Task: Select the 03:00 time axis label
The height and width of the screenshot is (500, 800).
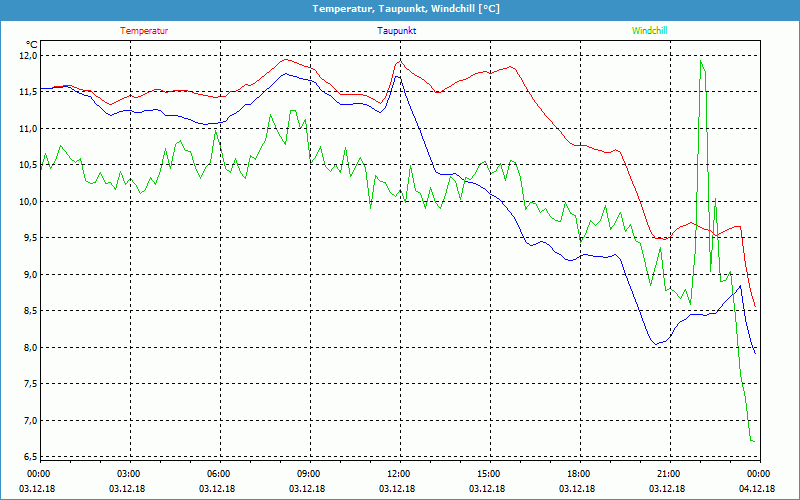Action: click(x=129, y=474)
